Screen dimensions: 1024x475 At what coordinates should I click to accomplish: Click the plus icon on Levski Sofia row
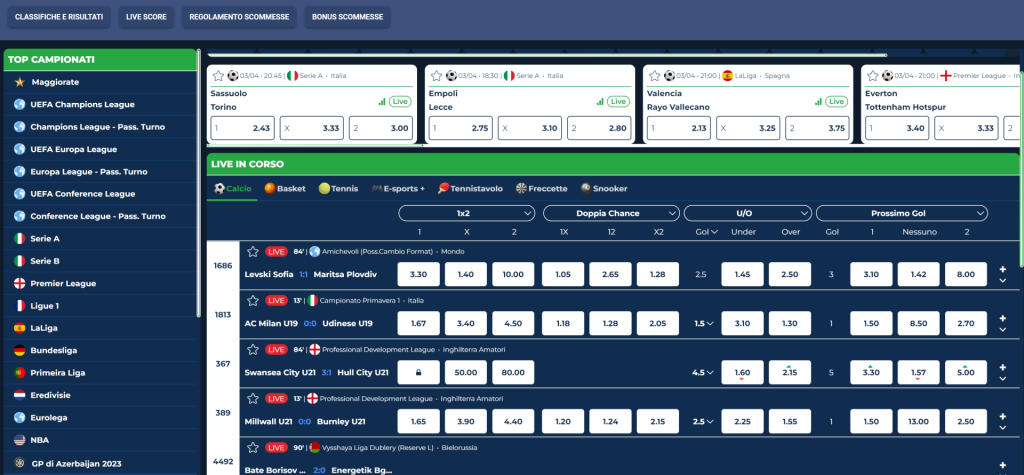tap(1002, 269)
